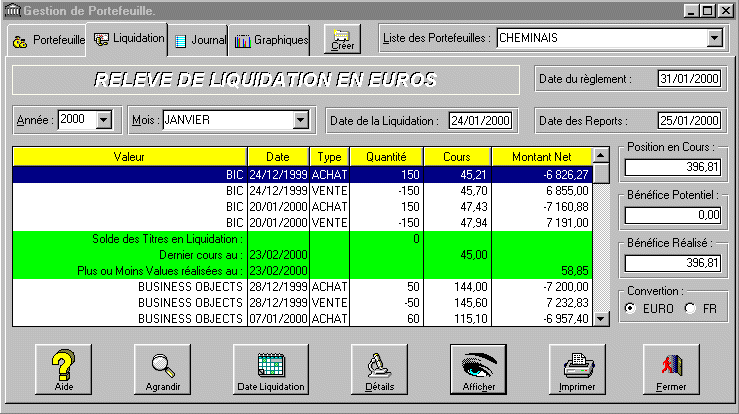Expand the Année dropdown
The height and width of the screenshot is (414, 739).
click(x=104, y=120)
